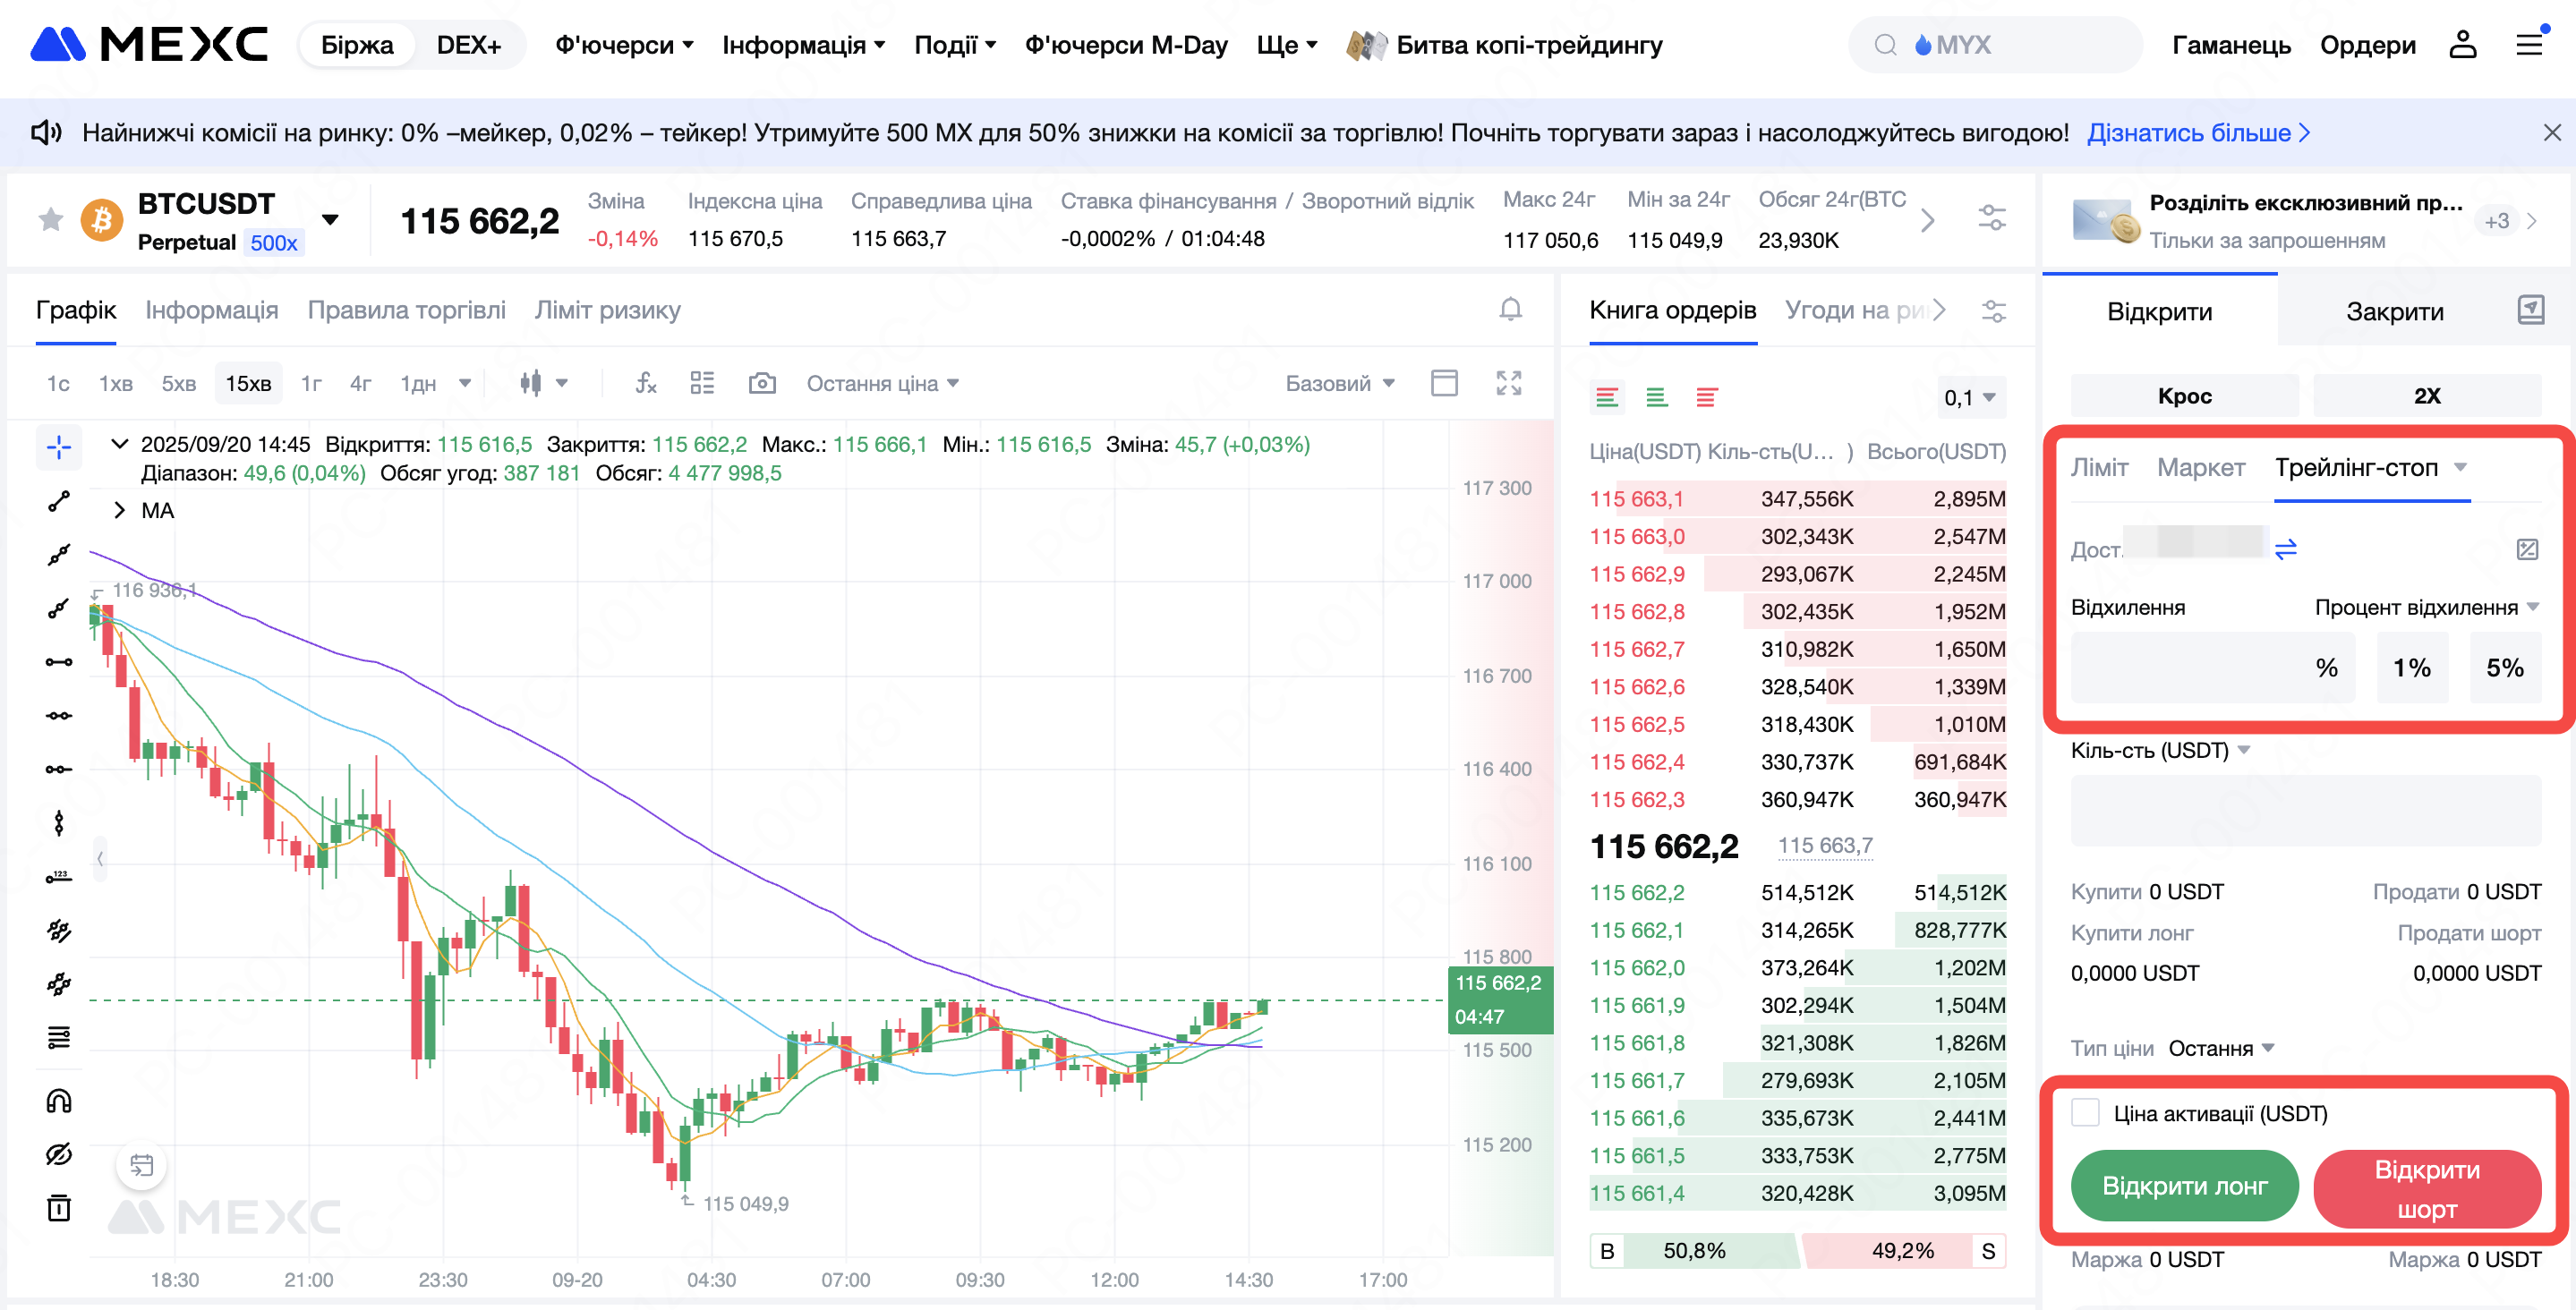Add BTCUSDT to favorites star
Image resolution: width=2576 pixels, height=1310 pixels.
[x=50, y=220]
